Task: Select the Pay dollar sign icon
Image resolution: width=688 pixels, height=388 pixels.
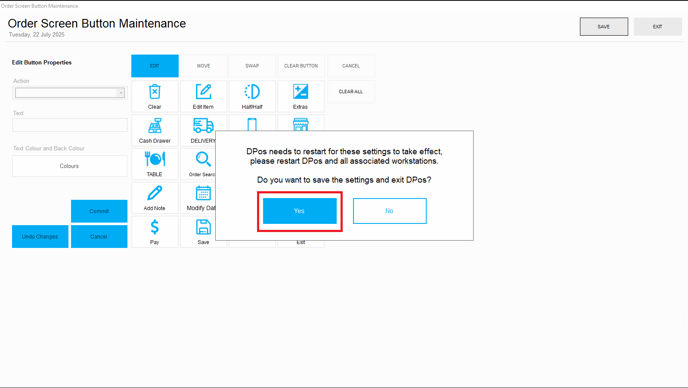Action: [154, 227]
